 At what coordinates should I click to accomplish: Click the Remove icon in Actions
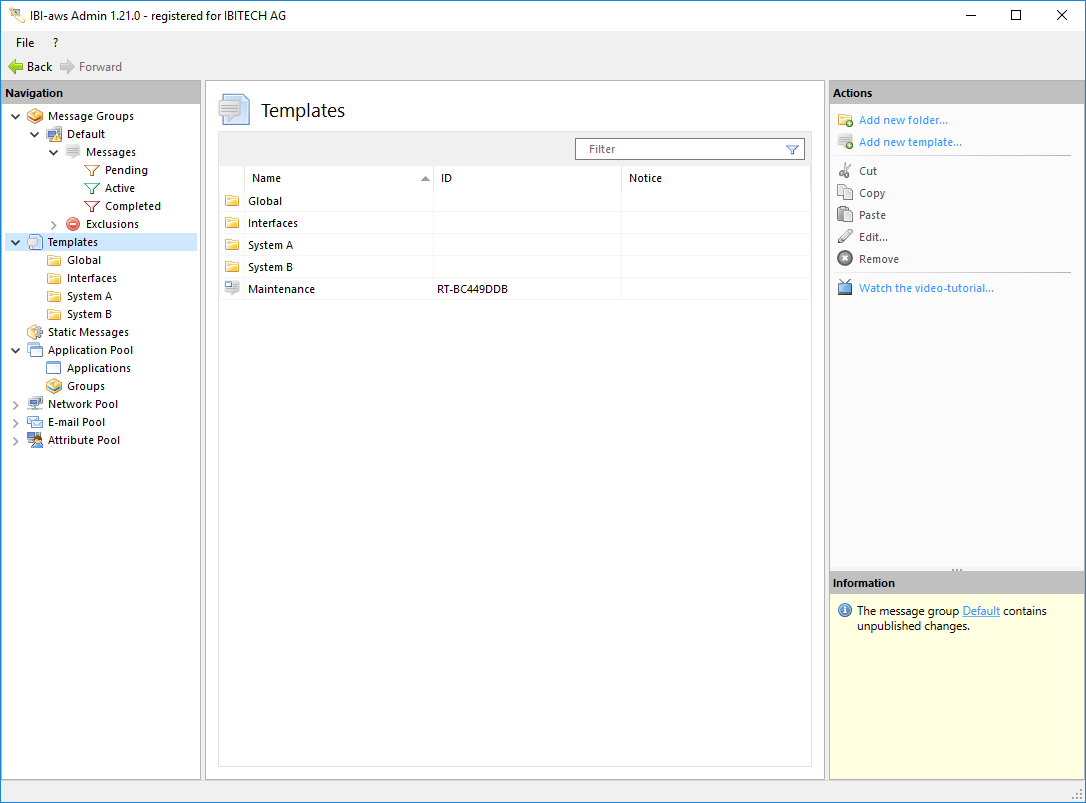(845, 259)
